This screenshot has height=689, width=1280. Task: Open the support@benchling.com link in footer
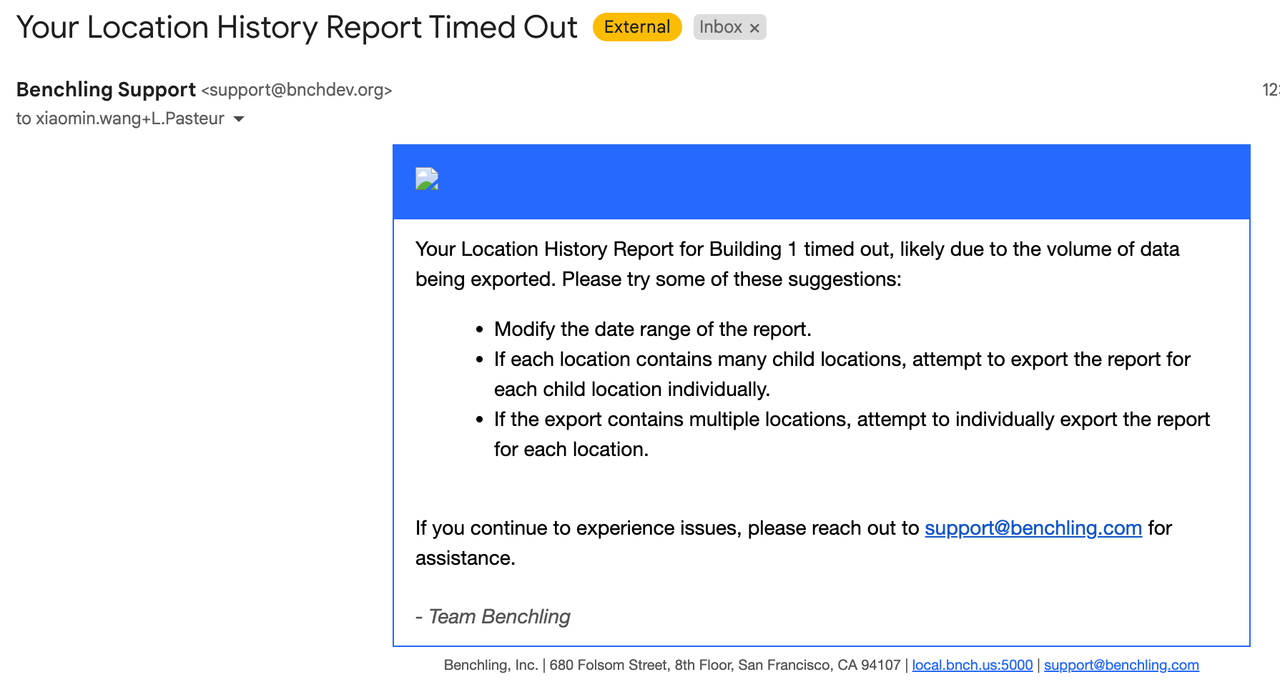1121,665
